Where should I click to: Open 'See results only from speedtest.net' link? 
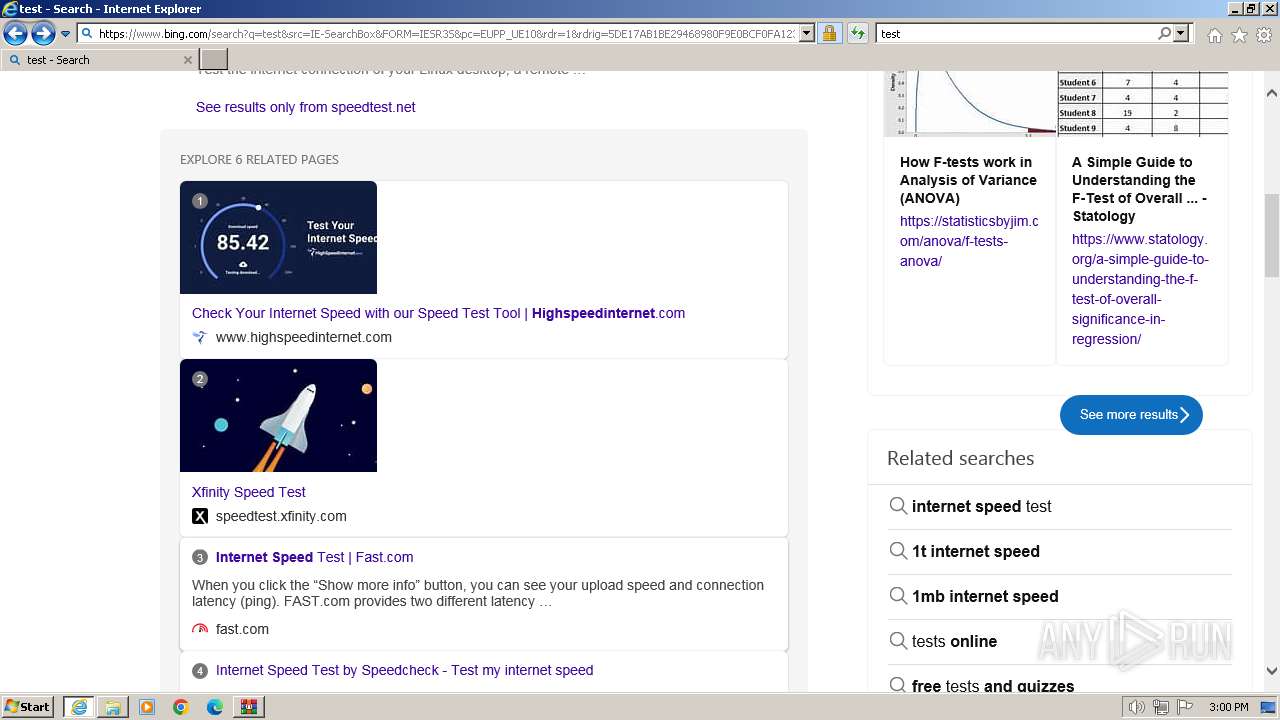tap(305, 107)
